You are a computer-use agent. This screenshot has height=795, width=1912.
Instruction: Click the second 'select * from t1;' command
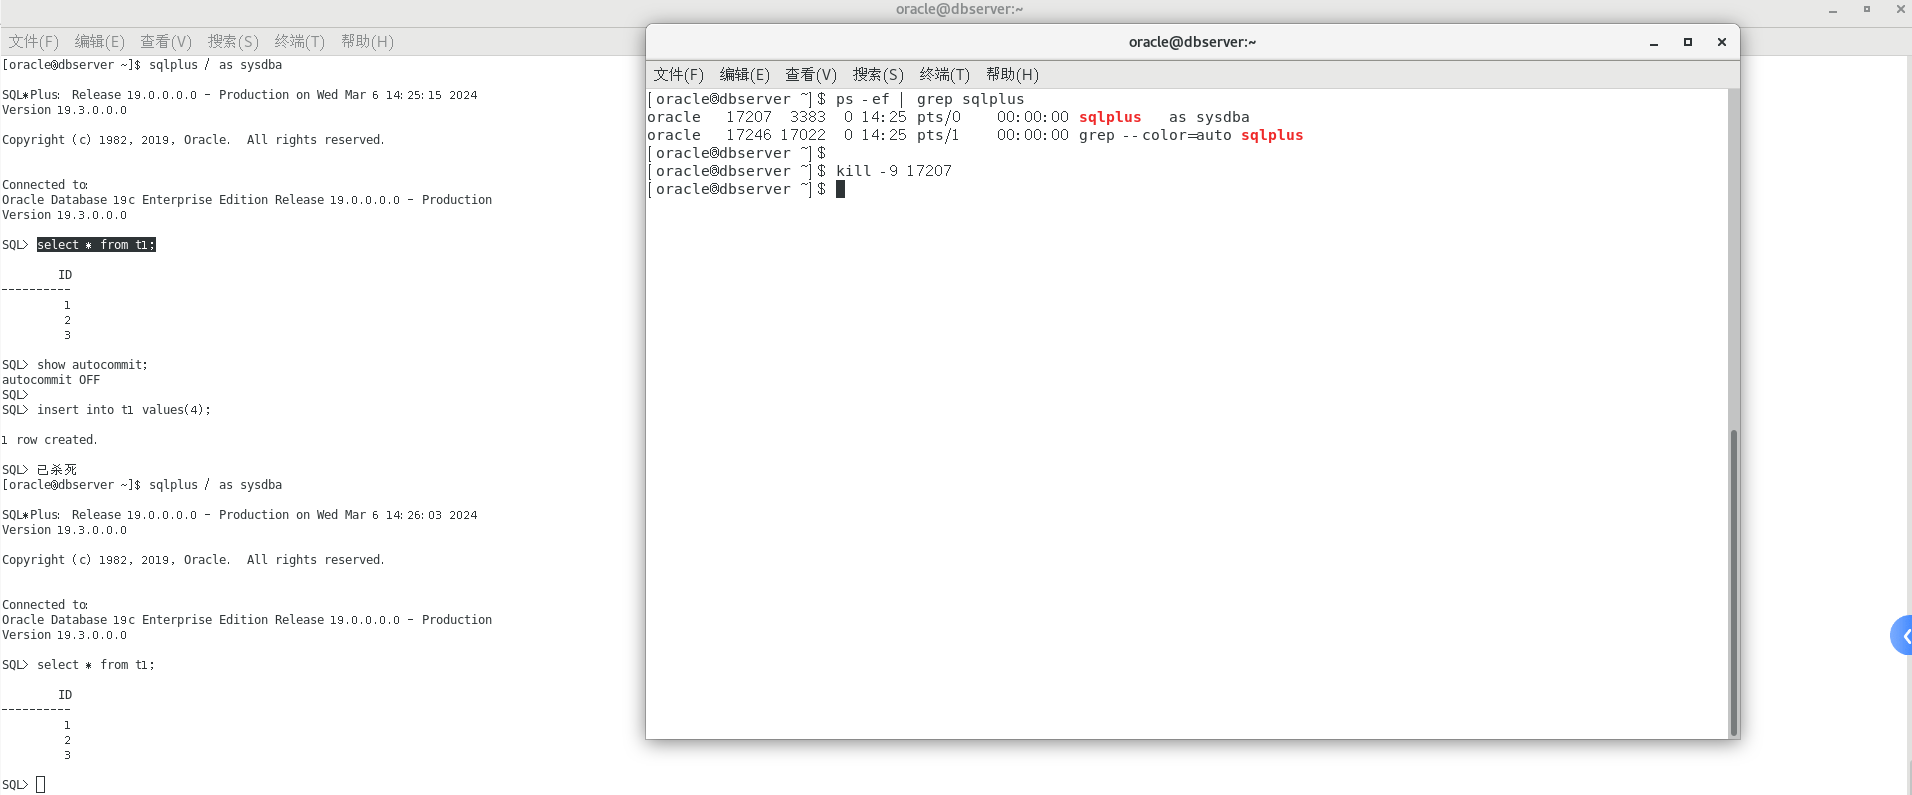point(96,665)
